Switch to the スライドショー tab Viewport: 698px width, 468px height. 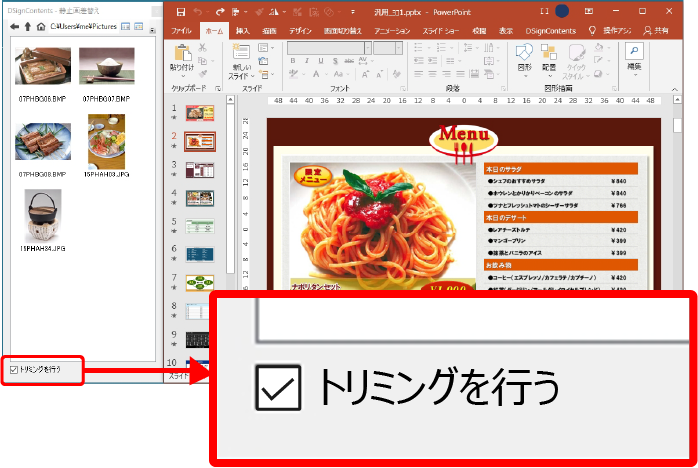pos(441,31)
